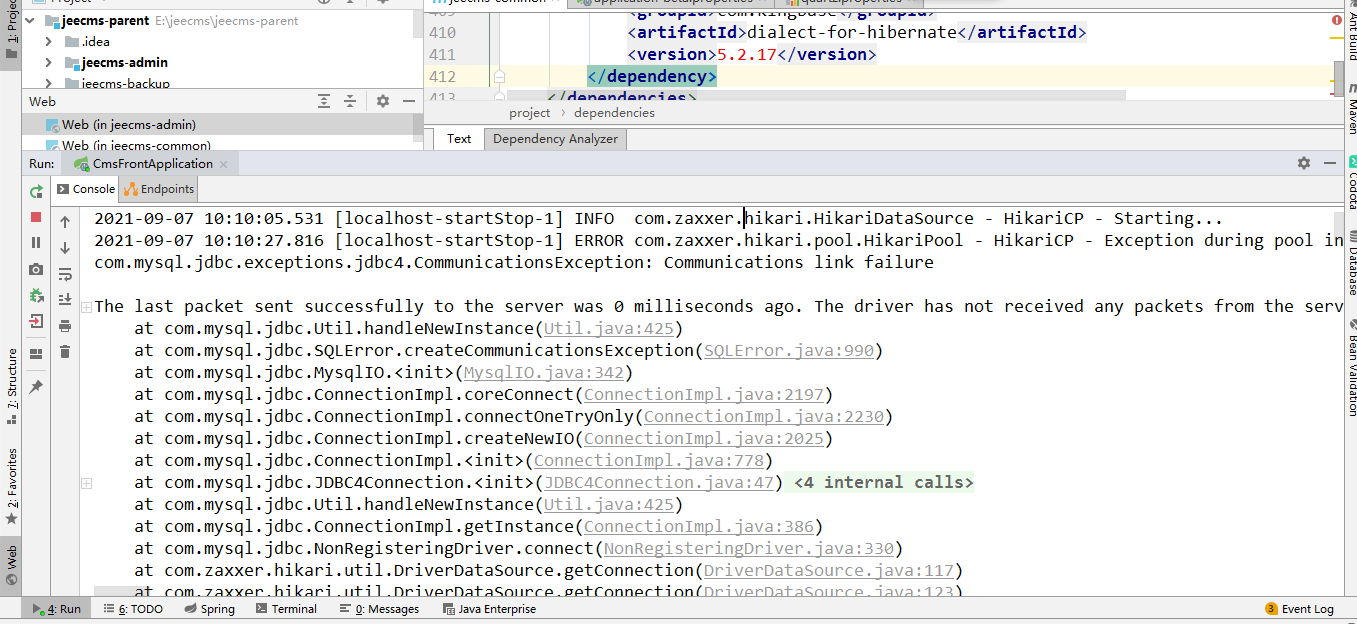Clear all console output with the trash icon
1357x624 pixels.
(65, 351)
